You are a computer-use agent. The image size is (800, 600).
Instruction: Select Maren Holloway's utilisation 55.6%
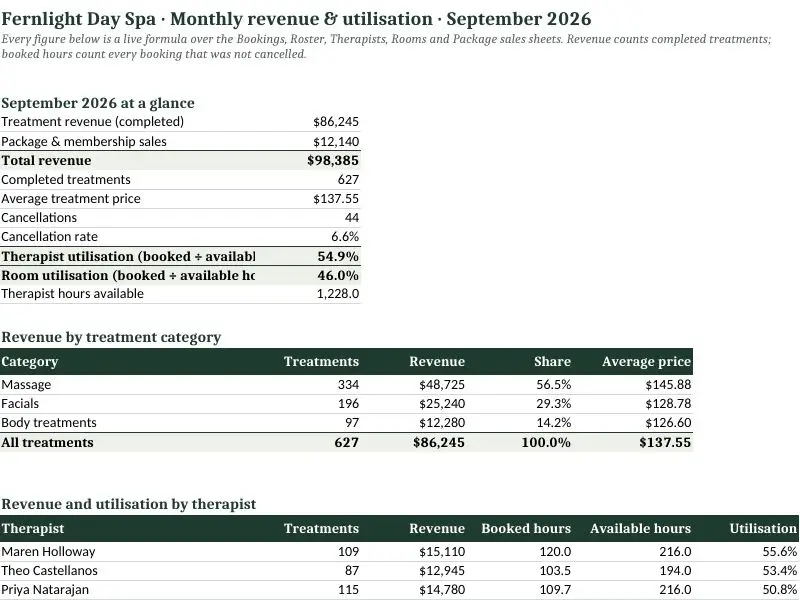(780, 552)
